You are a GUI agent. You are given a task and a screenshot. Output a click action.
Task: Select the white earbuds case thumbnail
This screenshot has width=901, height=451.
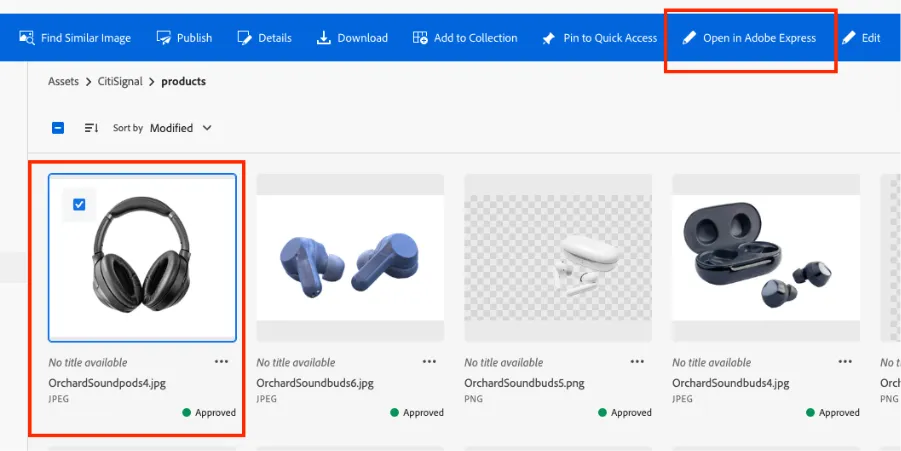pyautogui.click(x=558, y=257)
